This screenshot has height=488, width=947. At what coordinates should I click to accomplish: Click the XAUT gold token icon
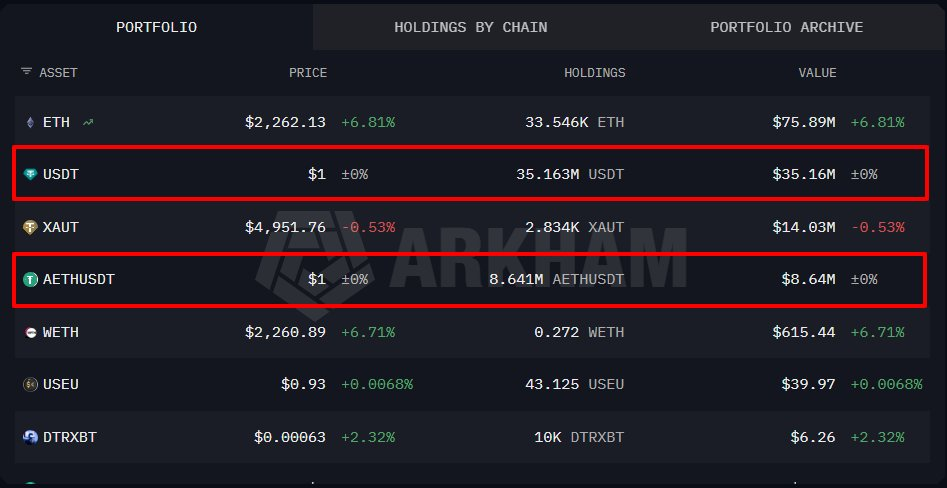[x=29, y=227]
